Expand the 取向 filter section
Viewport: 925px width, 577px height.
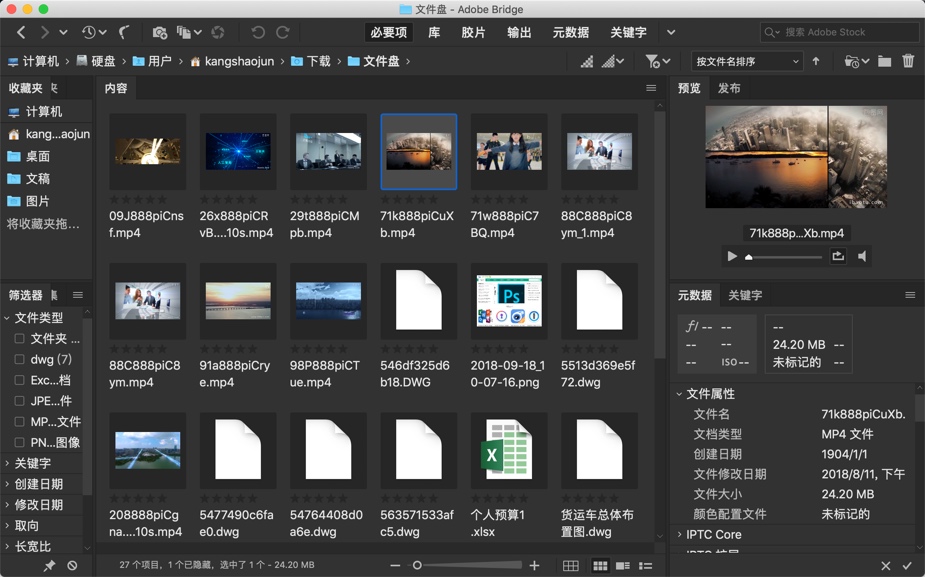pos(7,525)
